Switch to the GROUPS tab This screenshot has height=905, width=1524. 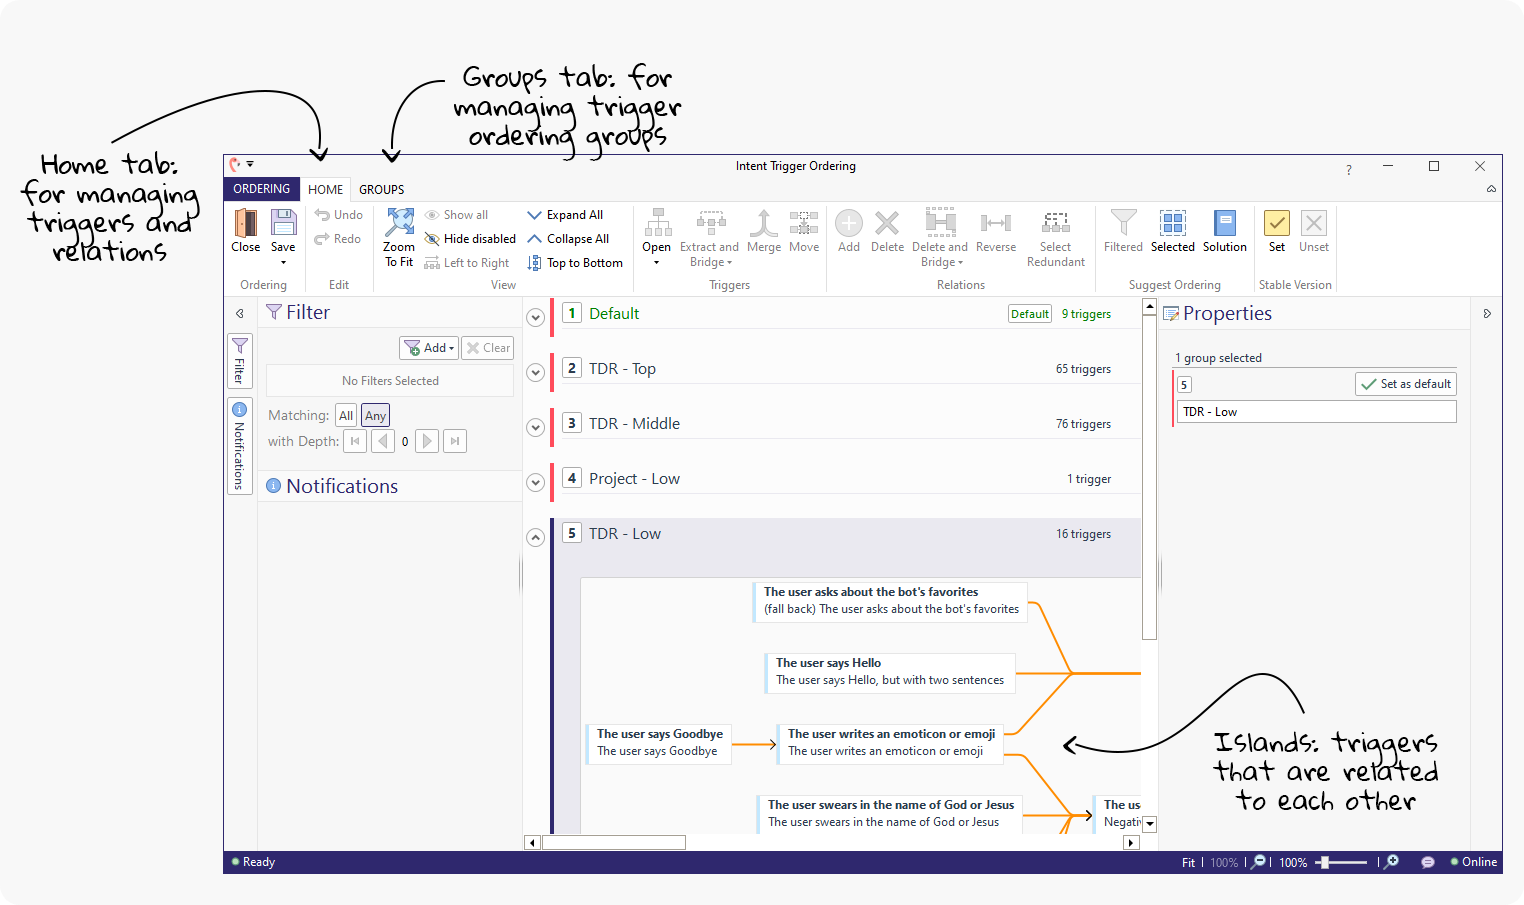tap(381, 189)
